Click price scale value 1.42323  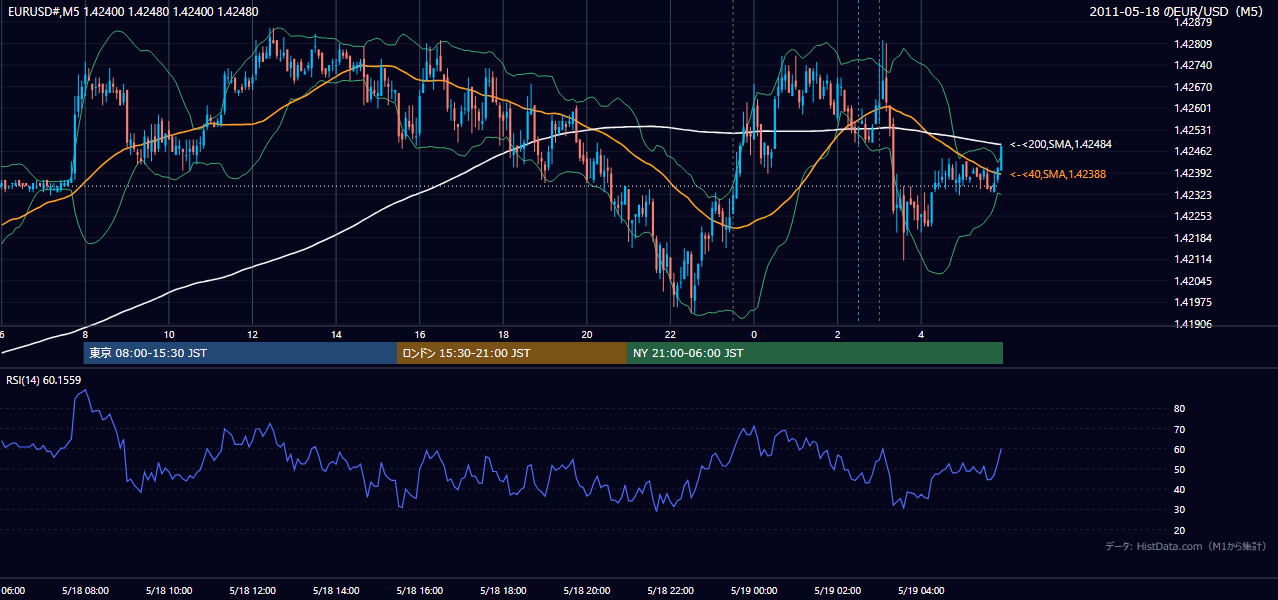(1194, 195)
